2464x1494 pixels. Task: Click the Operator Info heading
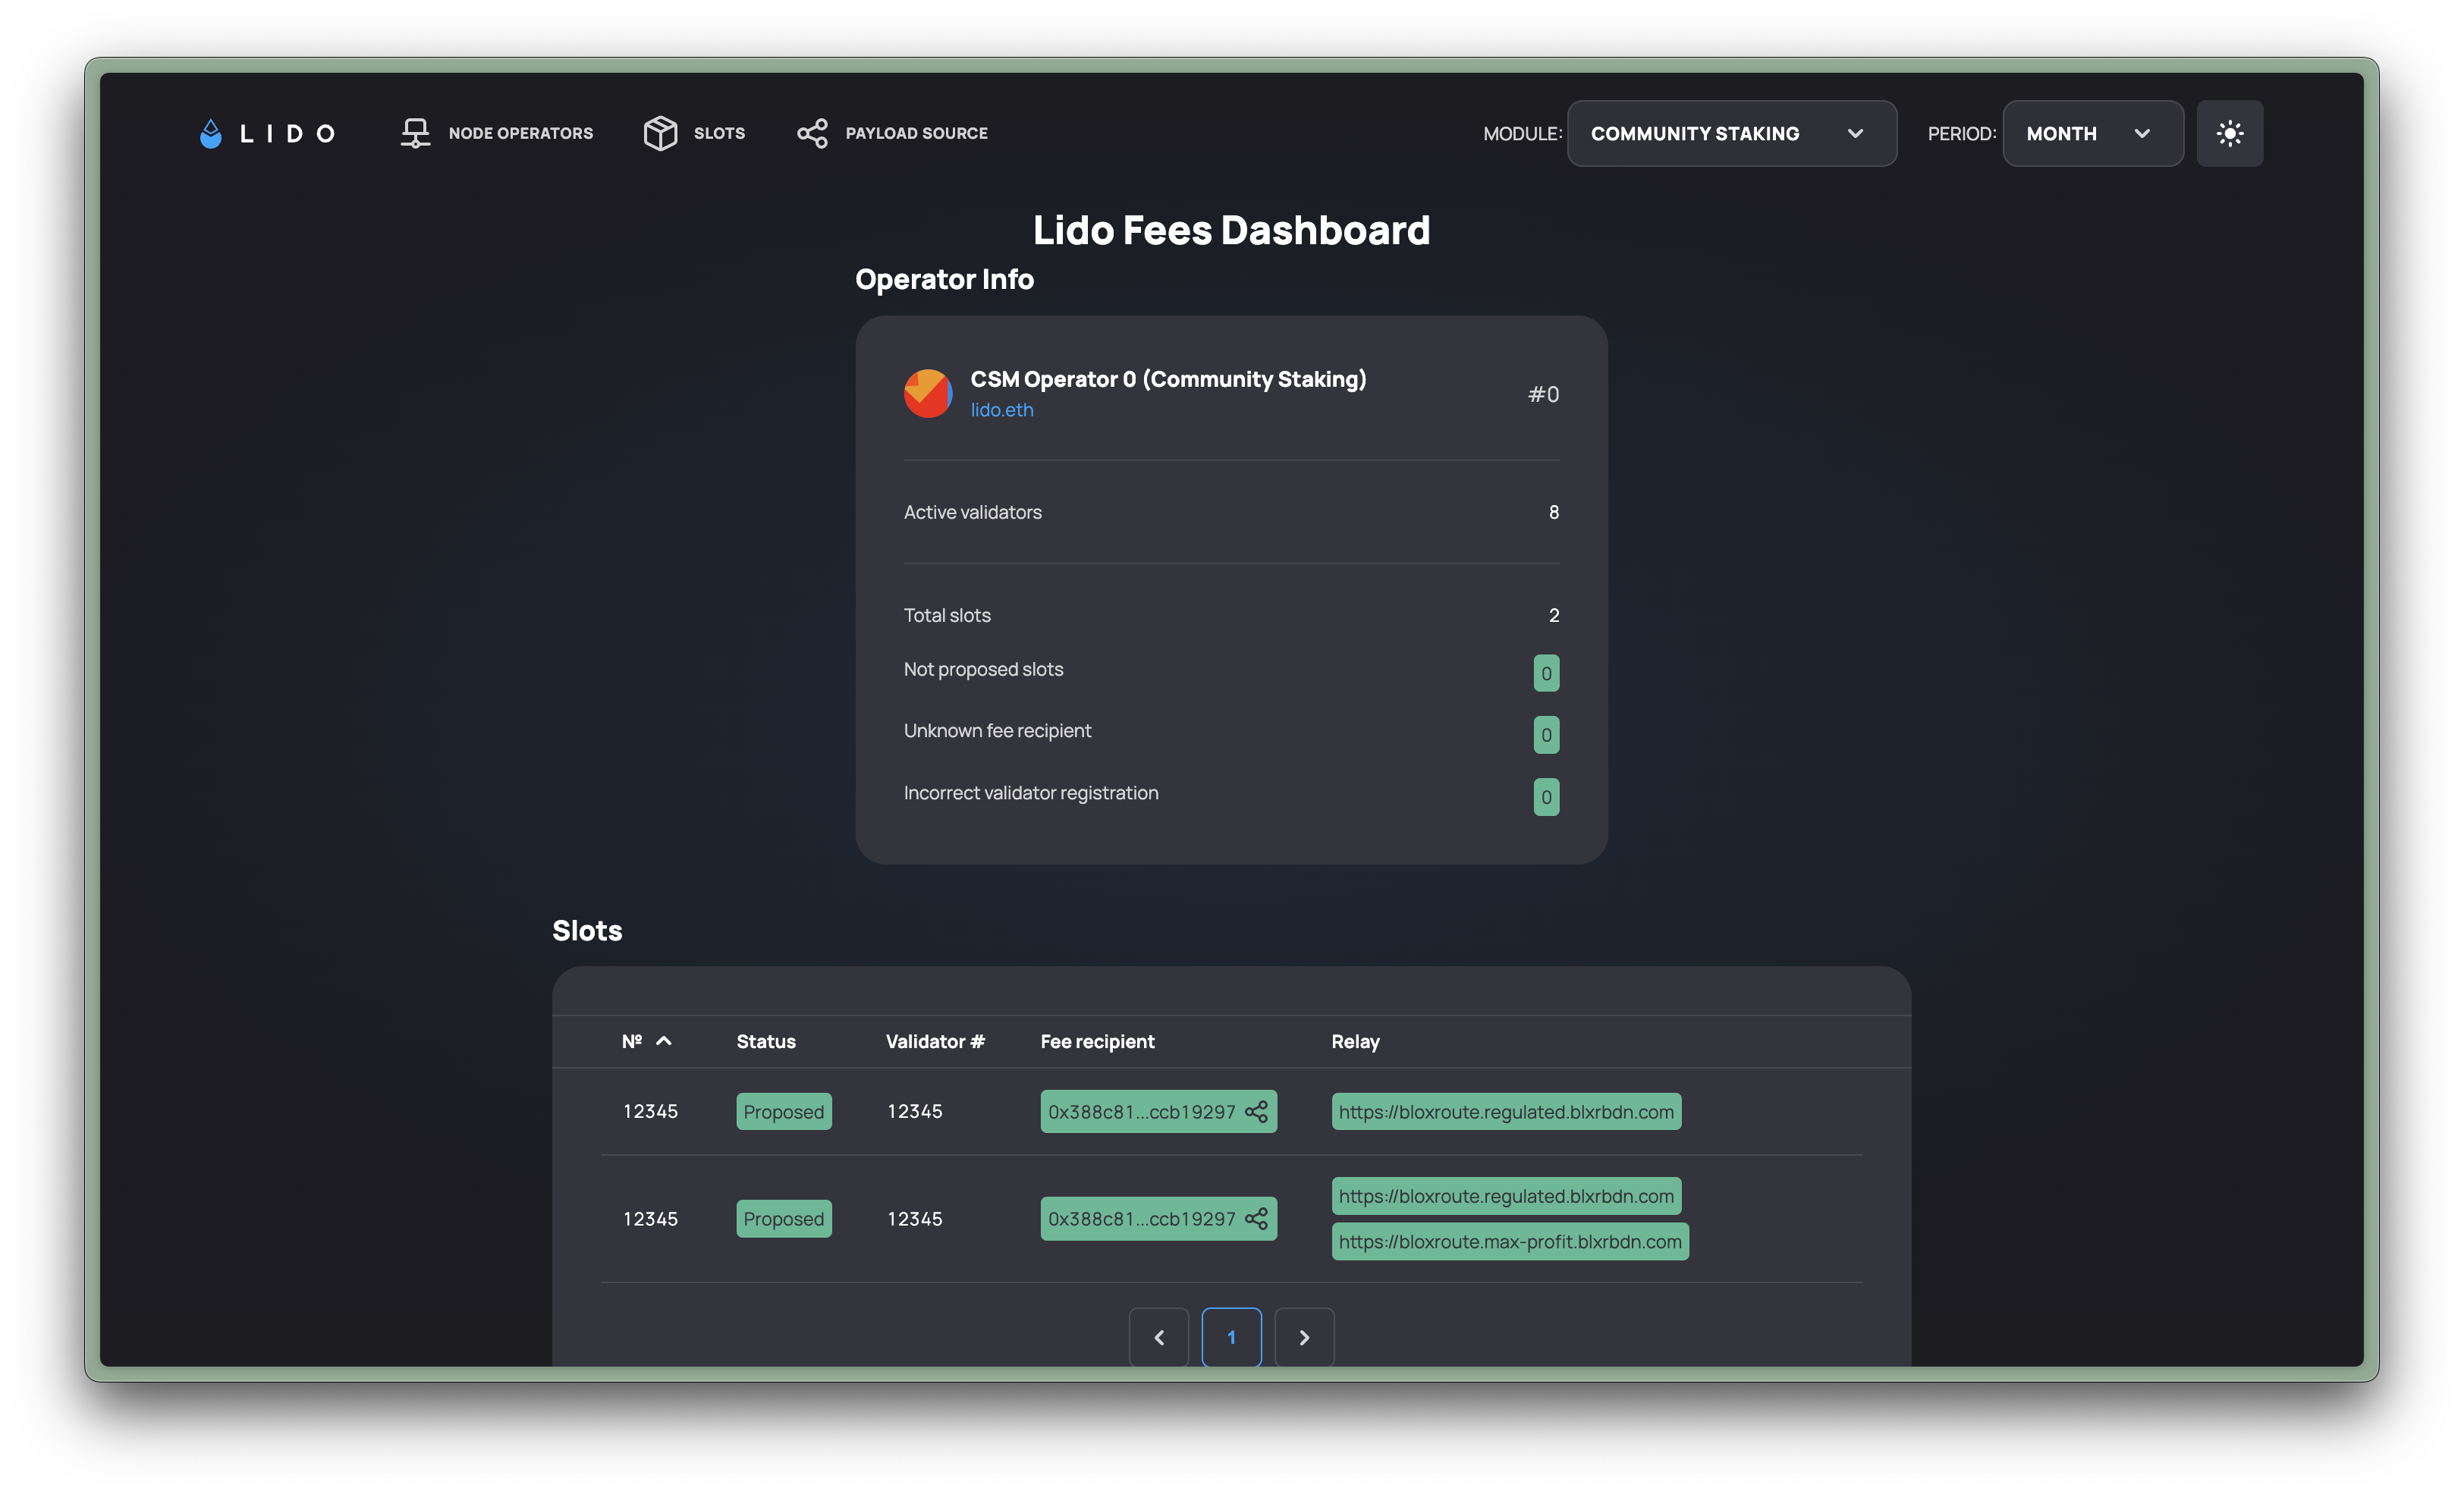[x=944, y=279]
